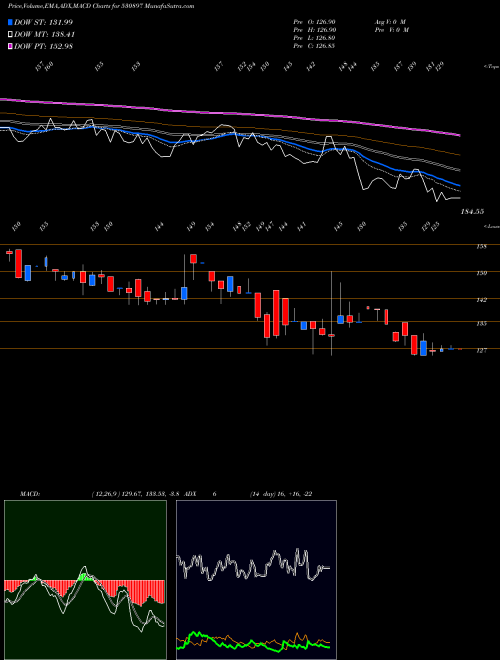Click the 'Pre C: 126.85' value
Viewport: 500px width, 660px height.
click(x=314, y=46)
